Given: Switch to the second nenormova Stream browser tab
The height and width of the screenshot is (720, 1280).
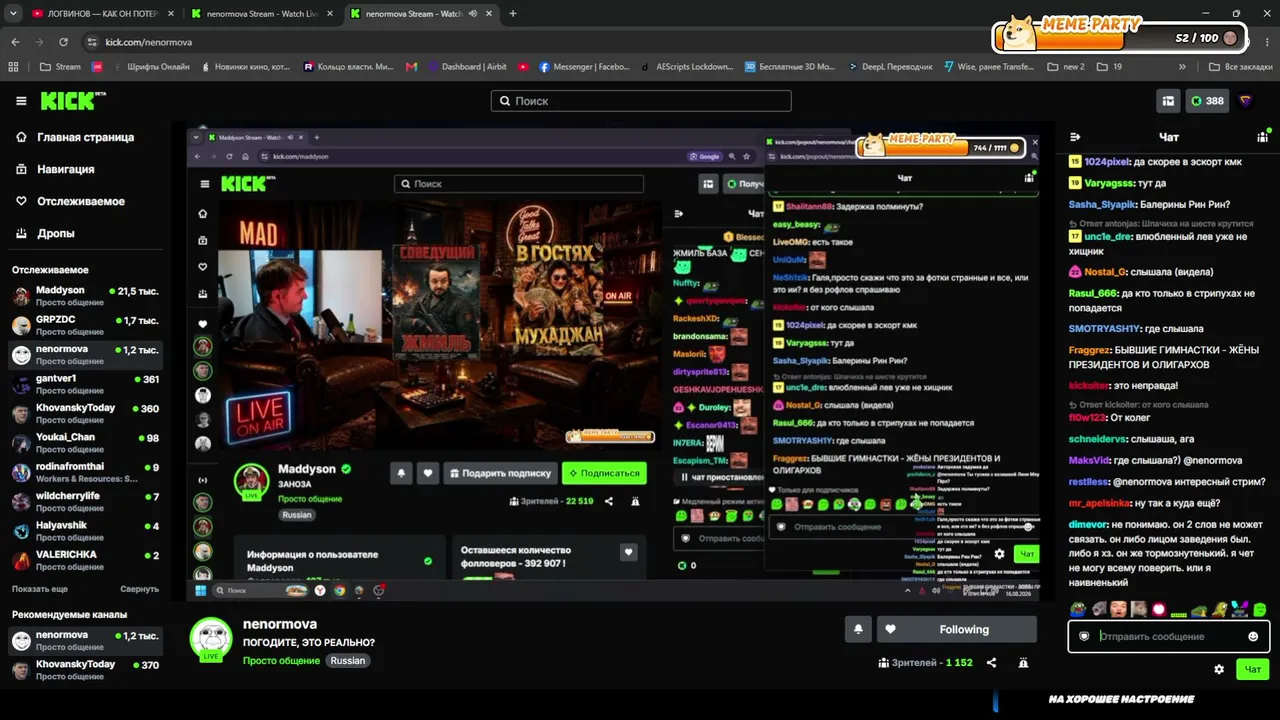Looking at the screenshot, I should pyautogui.click(x=421, y=14).
